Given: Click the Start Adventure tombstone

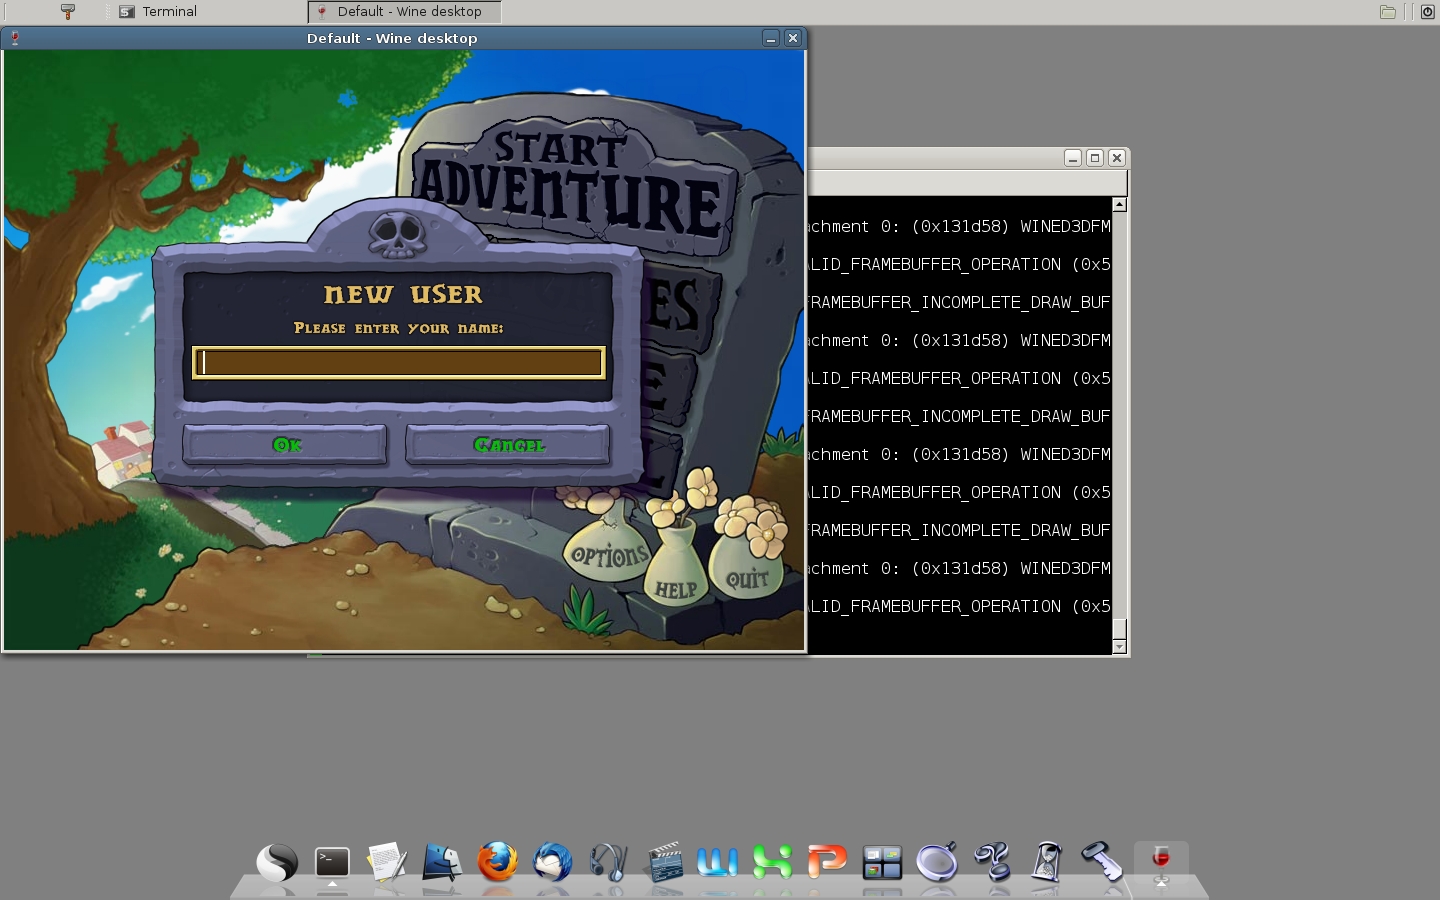Looking at the screenshot, I should coord(572,183).
